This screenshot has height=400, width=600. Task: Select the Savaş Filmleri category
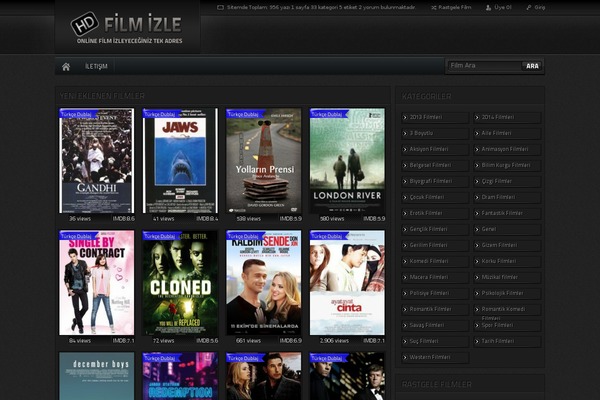435,325
